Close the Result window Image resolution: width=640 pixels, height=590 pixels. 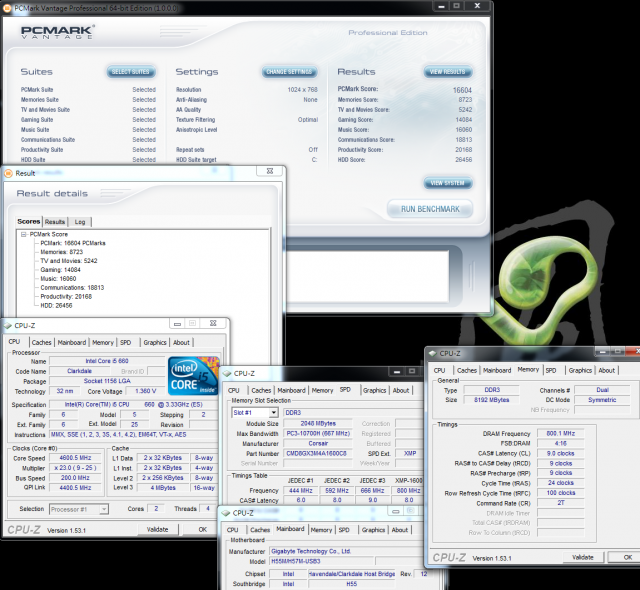269,171
